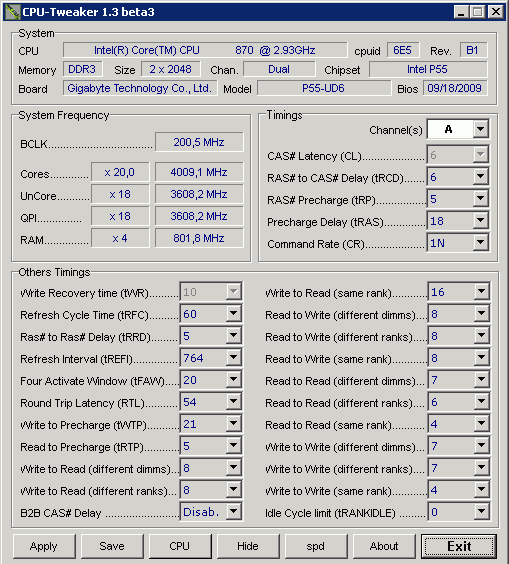Click the DDR3 memory type value
This screenshot has width=509, height=564.
pyautogui.click(x=82, y=69)
